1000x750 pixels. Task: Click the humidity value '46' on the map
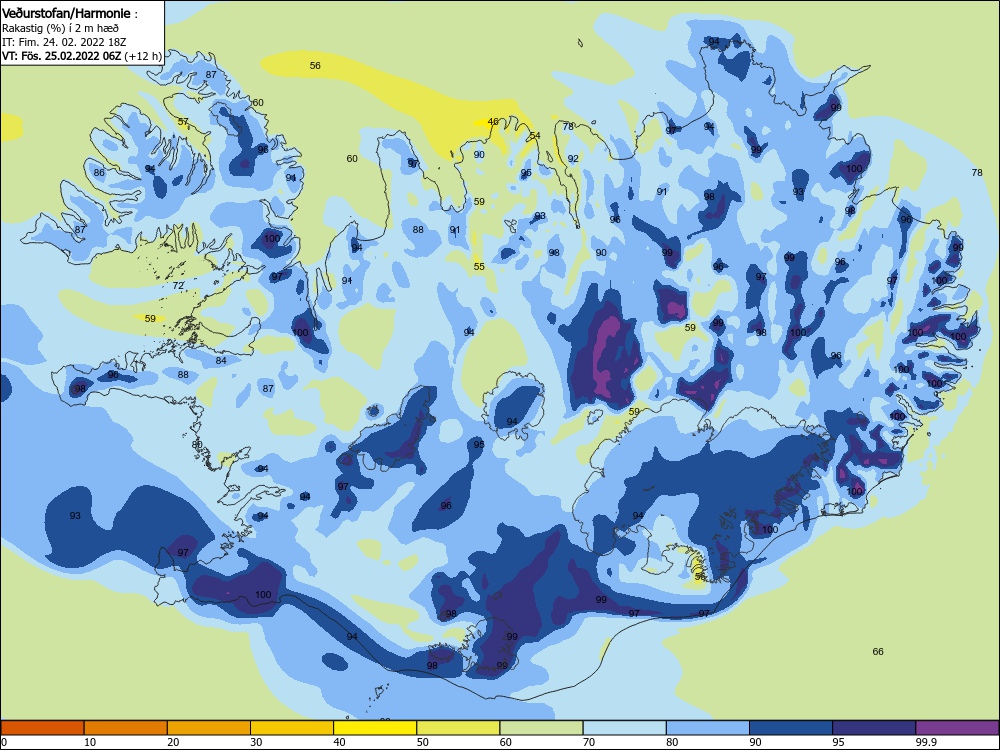tap(493, 122)
